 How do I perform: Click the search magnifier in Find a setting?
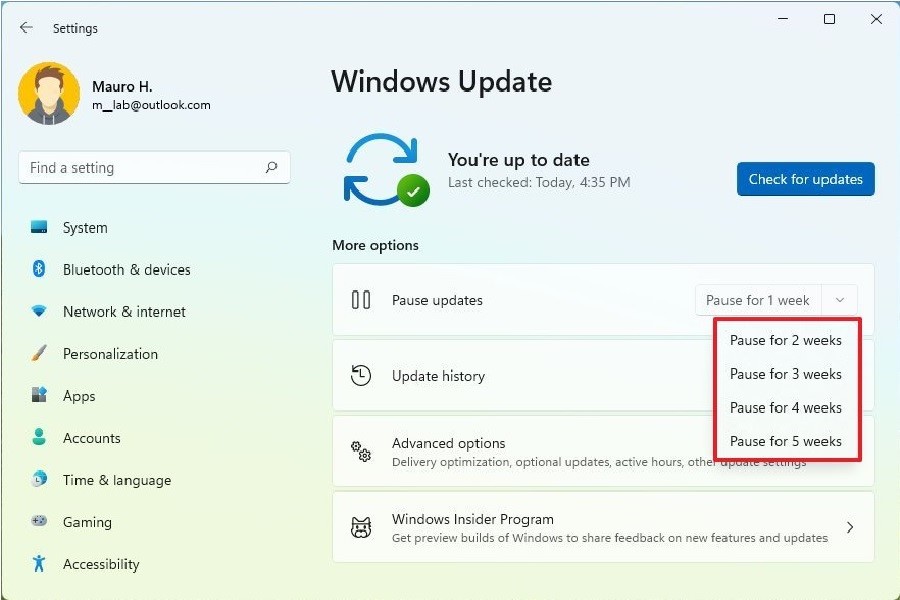[271, 168]
